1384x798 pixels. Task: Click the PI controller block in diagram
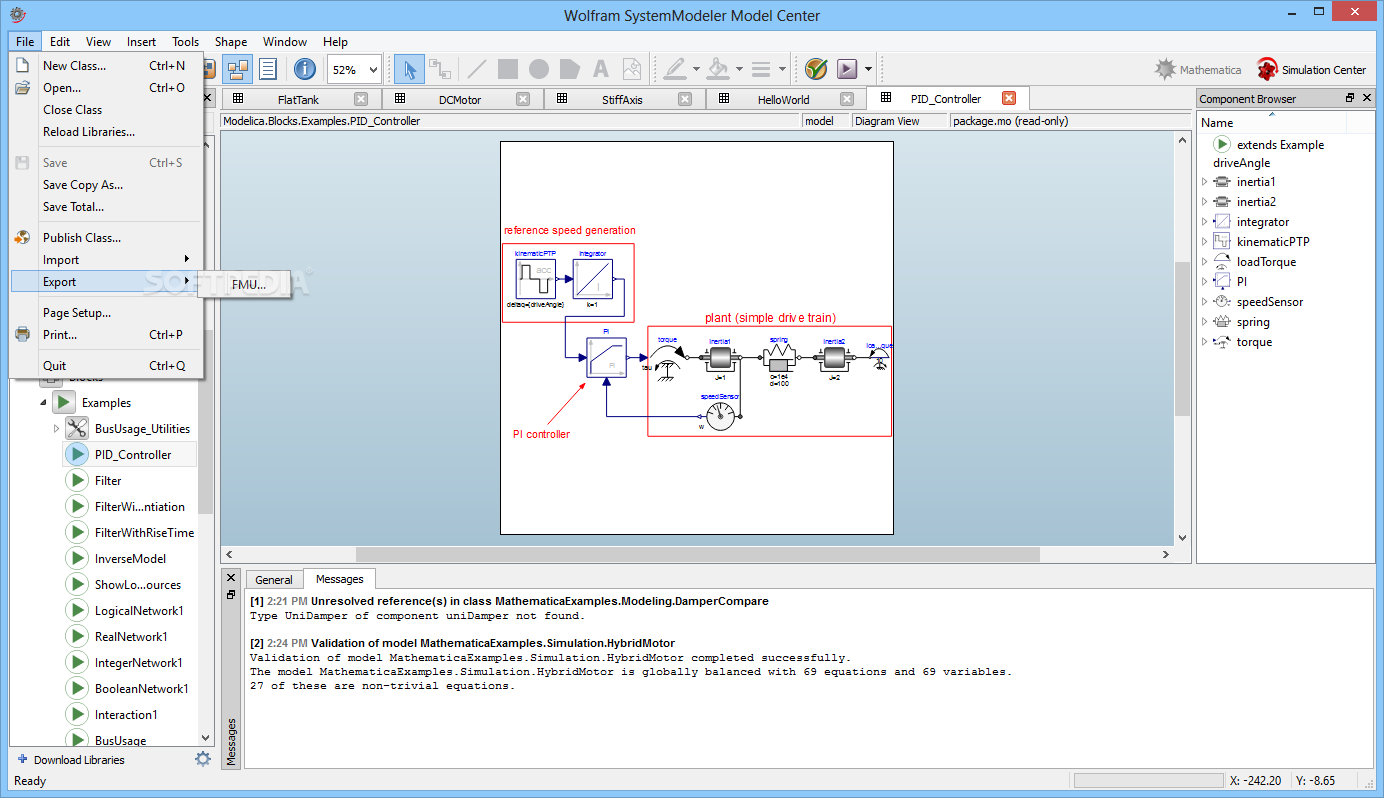(606, 357)
